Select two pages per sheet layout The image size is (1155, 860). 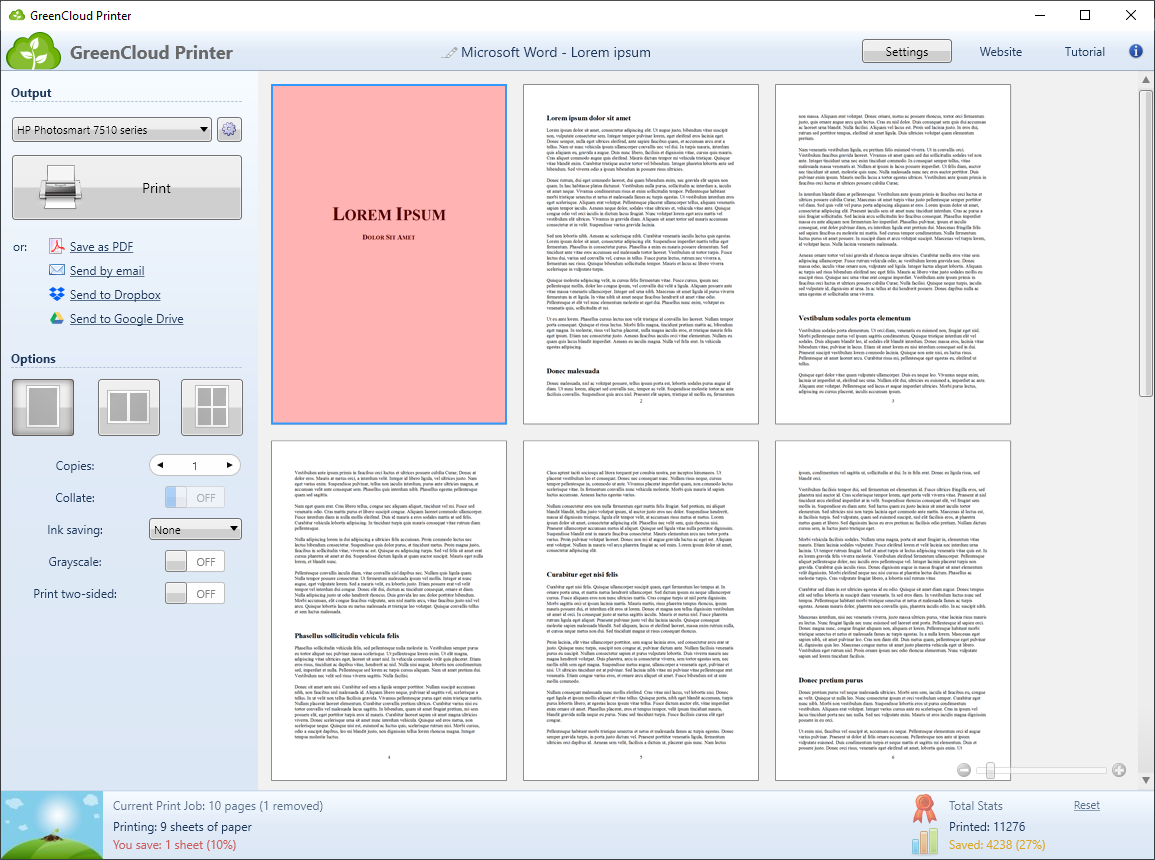128,408
